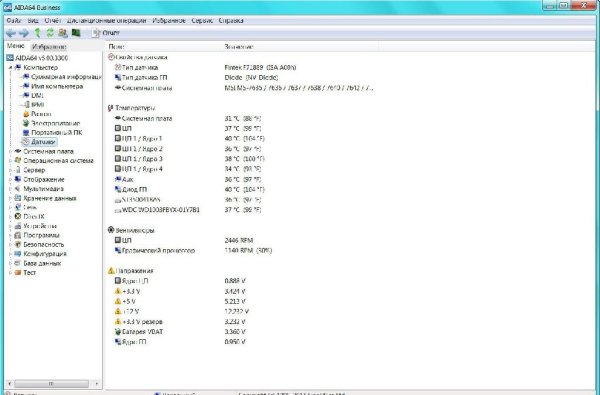Open the Вид menu
Screen dimensions: 600x395
(x=33, y=21)
